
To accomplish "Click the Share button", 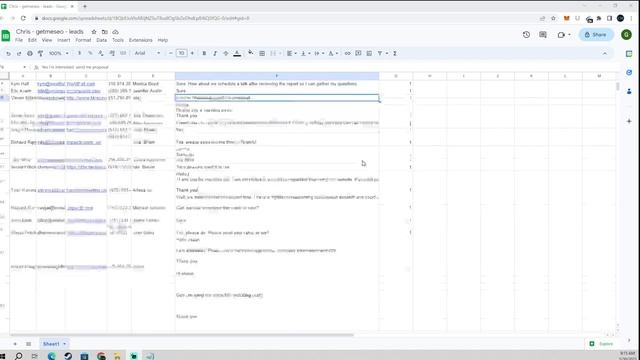I will (x=596, y=35).
